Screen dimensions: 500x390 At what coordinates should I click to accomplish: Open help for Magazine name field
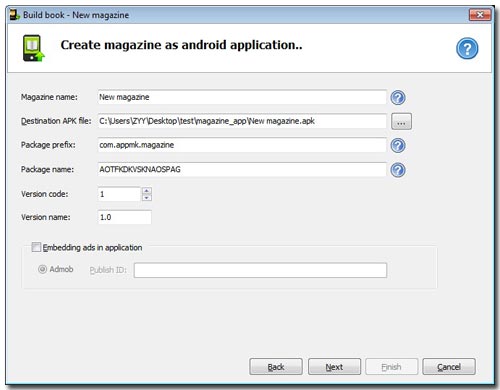[398, 98]
